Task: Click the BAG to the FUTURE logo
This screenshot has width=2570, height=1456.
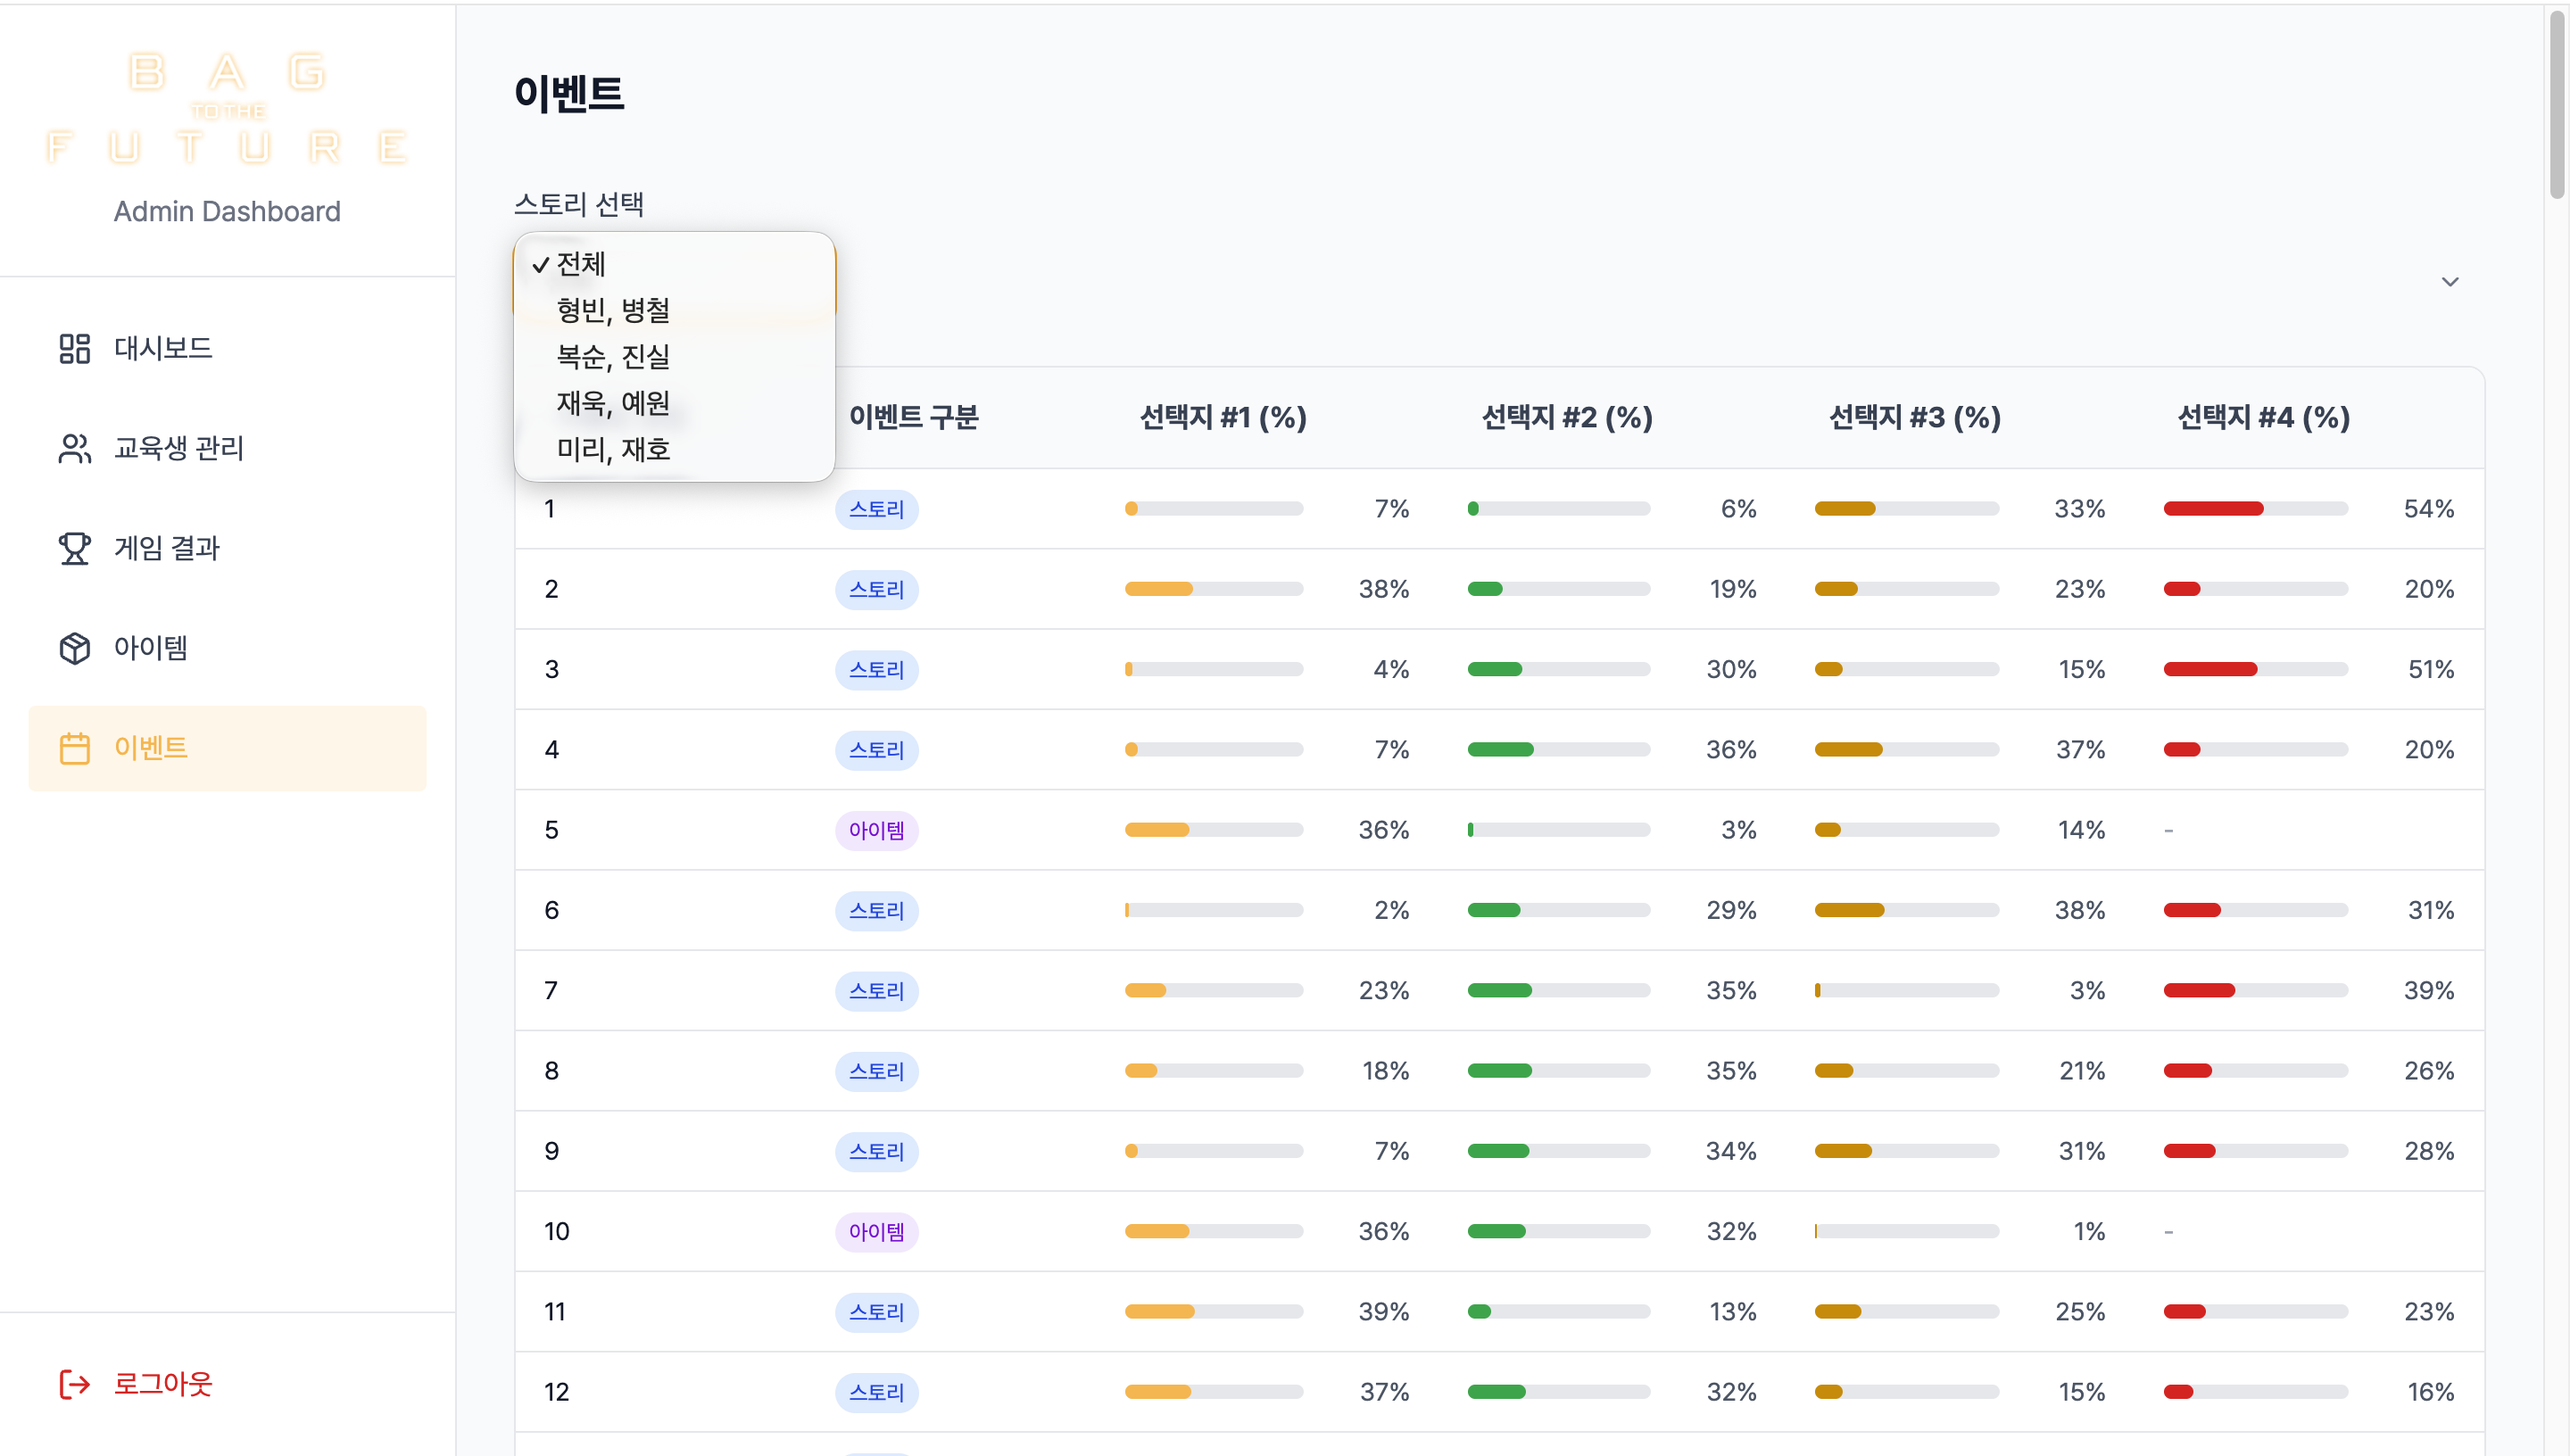Action: (227, 108)
